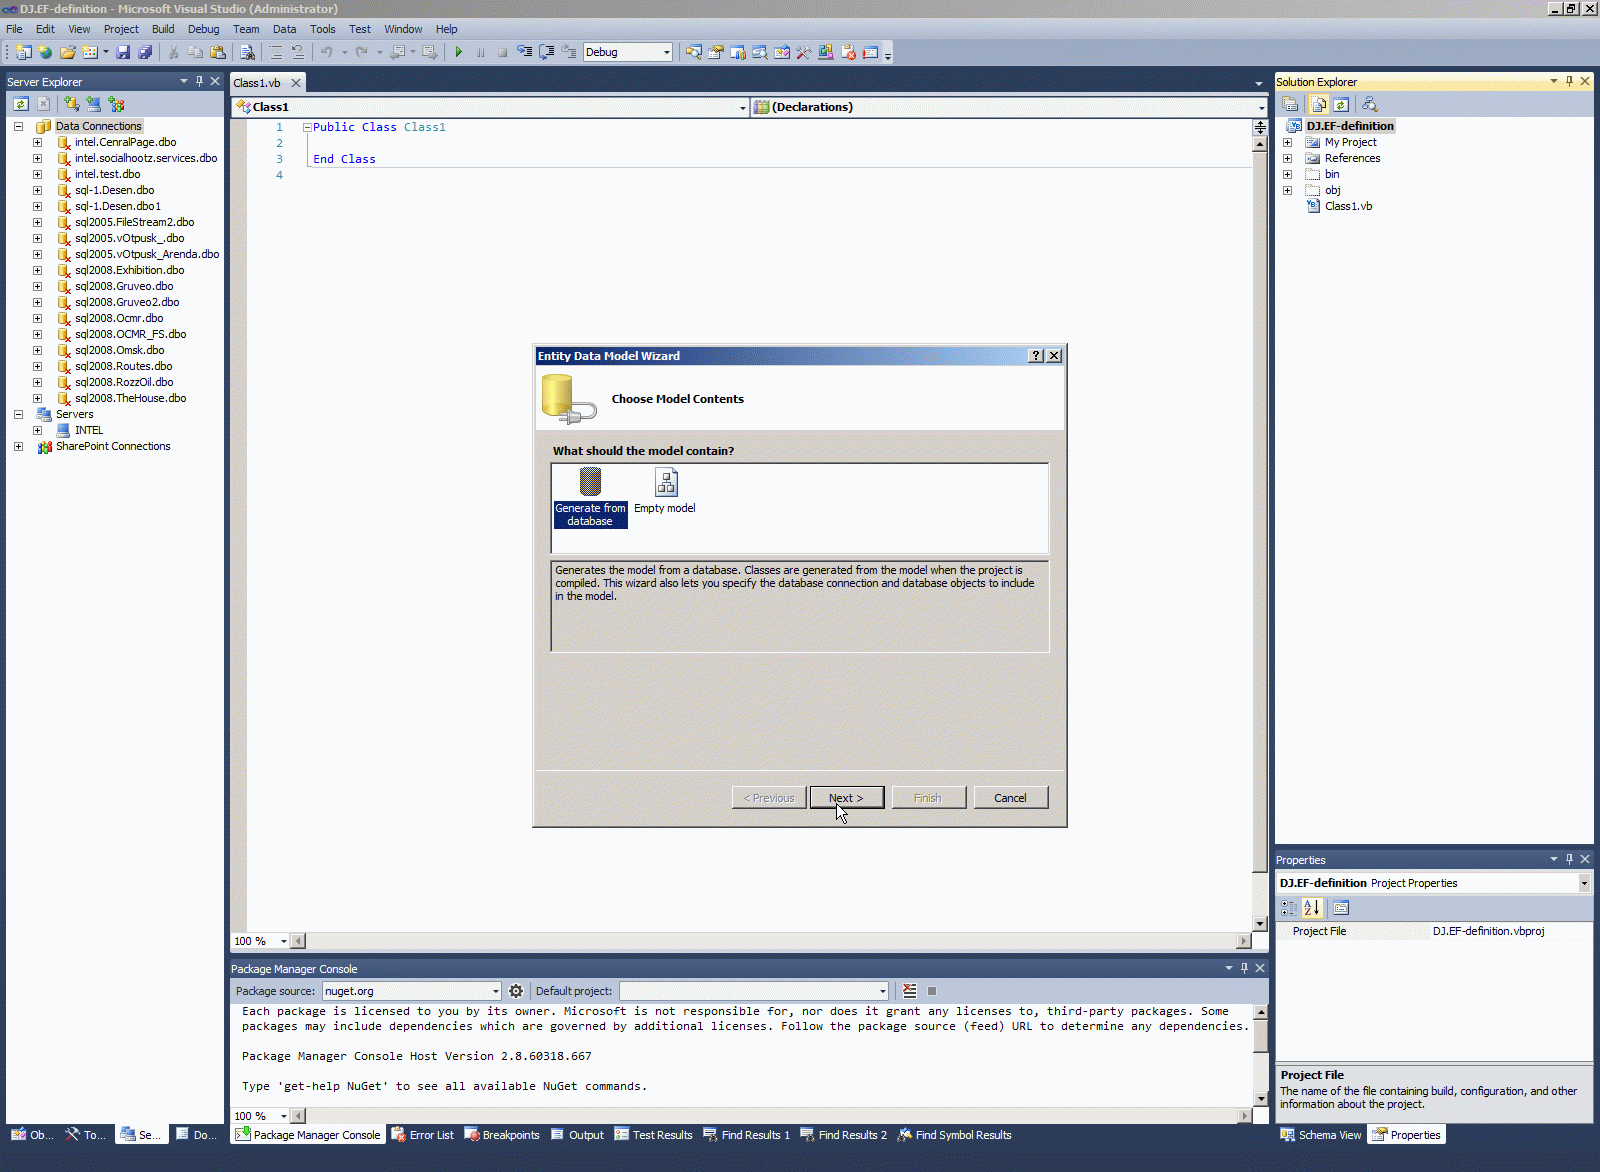Select the DJ.EF-definition project node
The width and height of the screenshot is (1600, 1172).
pos(1349,126)
